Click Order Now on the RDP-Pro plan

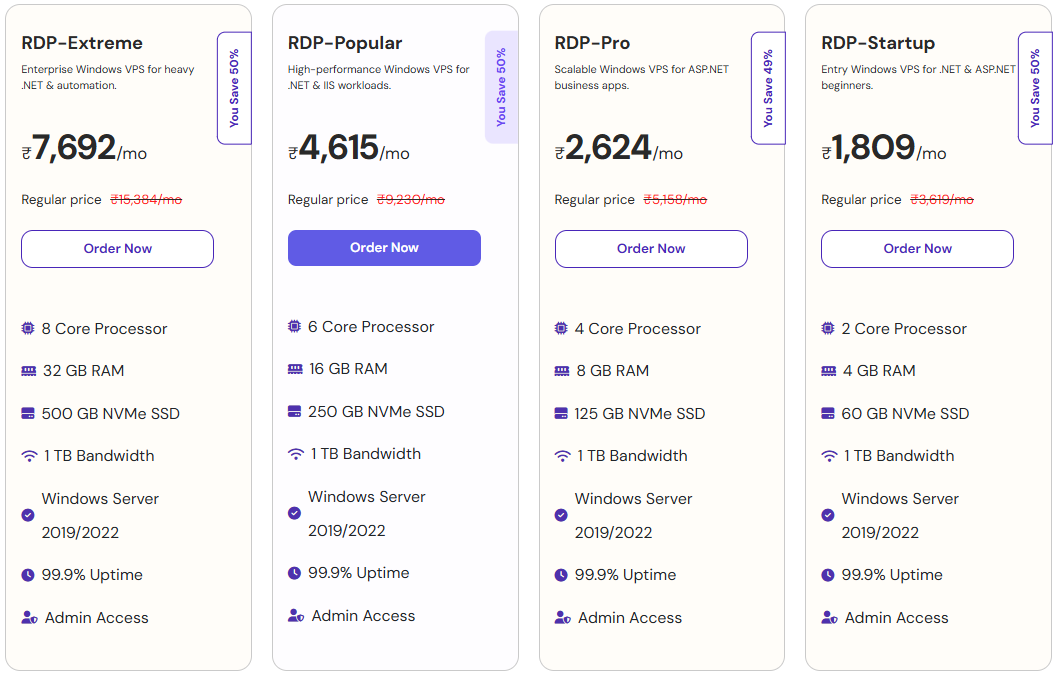[x=651, y=248]
